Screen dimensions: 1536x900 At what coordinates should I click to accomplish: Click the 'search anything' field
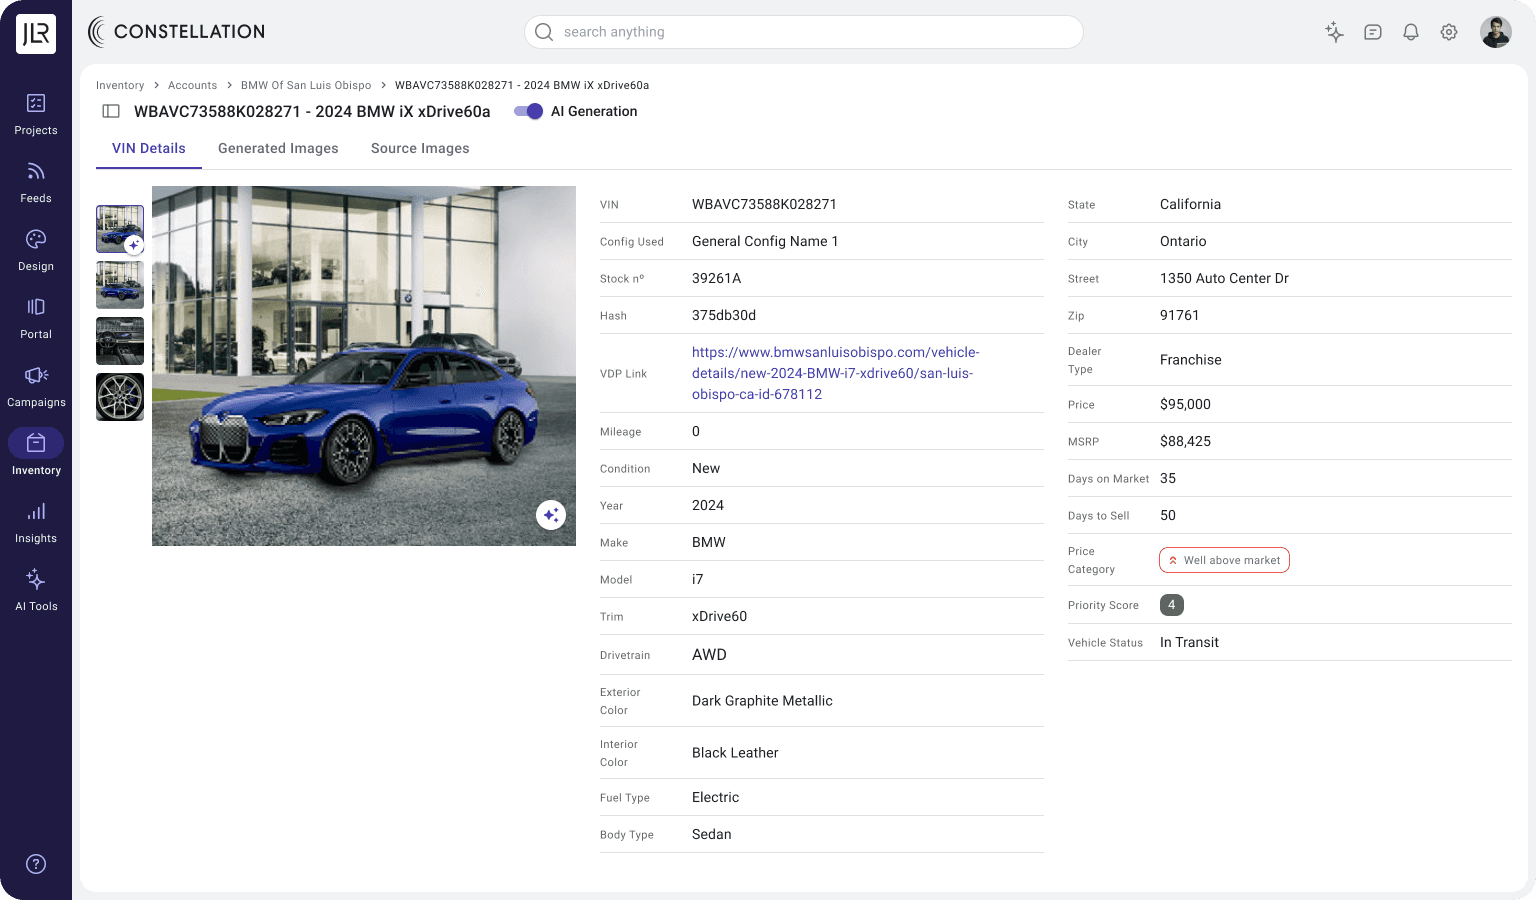[804, 32]
